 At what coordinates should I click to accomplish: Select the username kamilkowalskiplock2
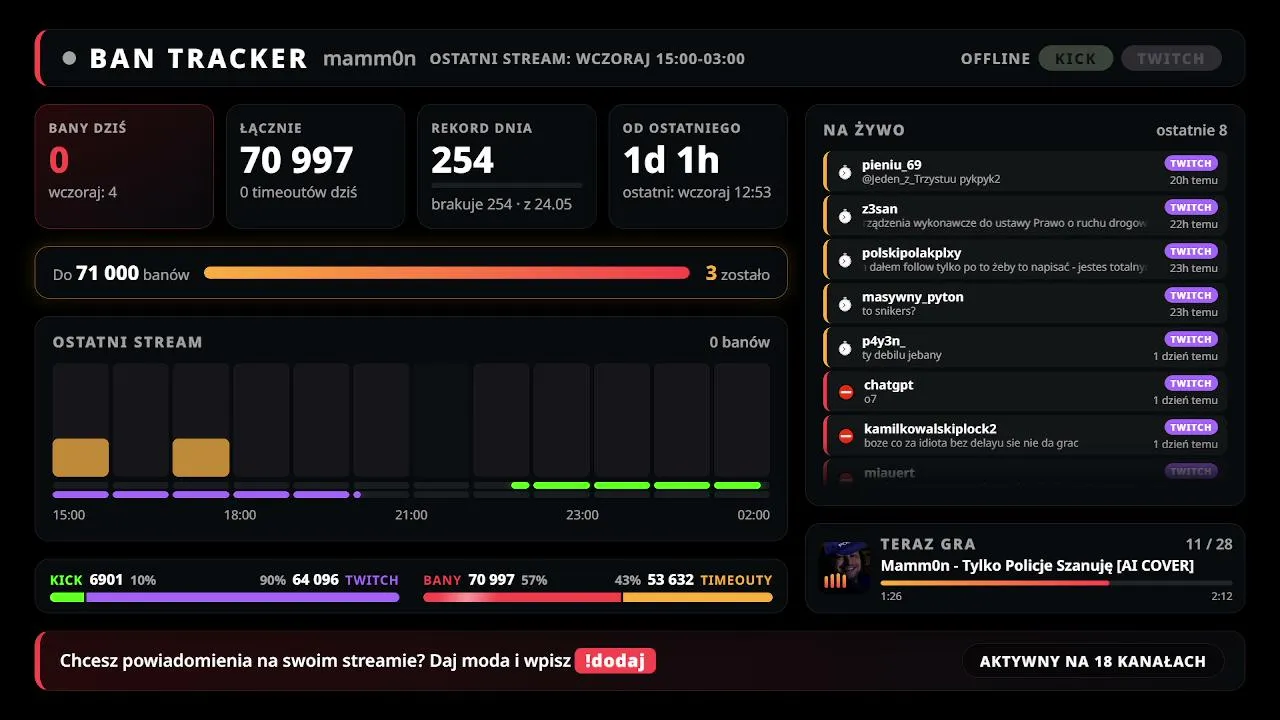[x=930, y=429]
